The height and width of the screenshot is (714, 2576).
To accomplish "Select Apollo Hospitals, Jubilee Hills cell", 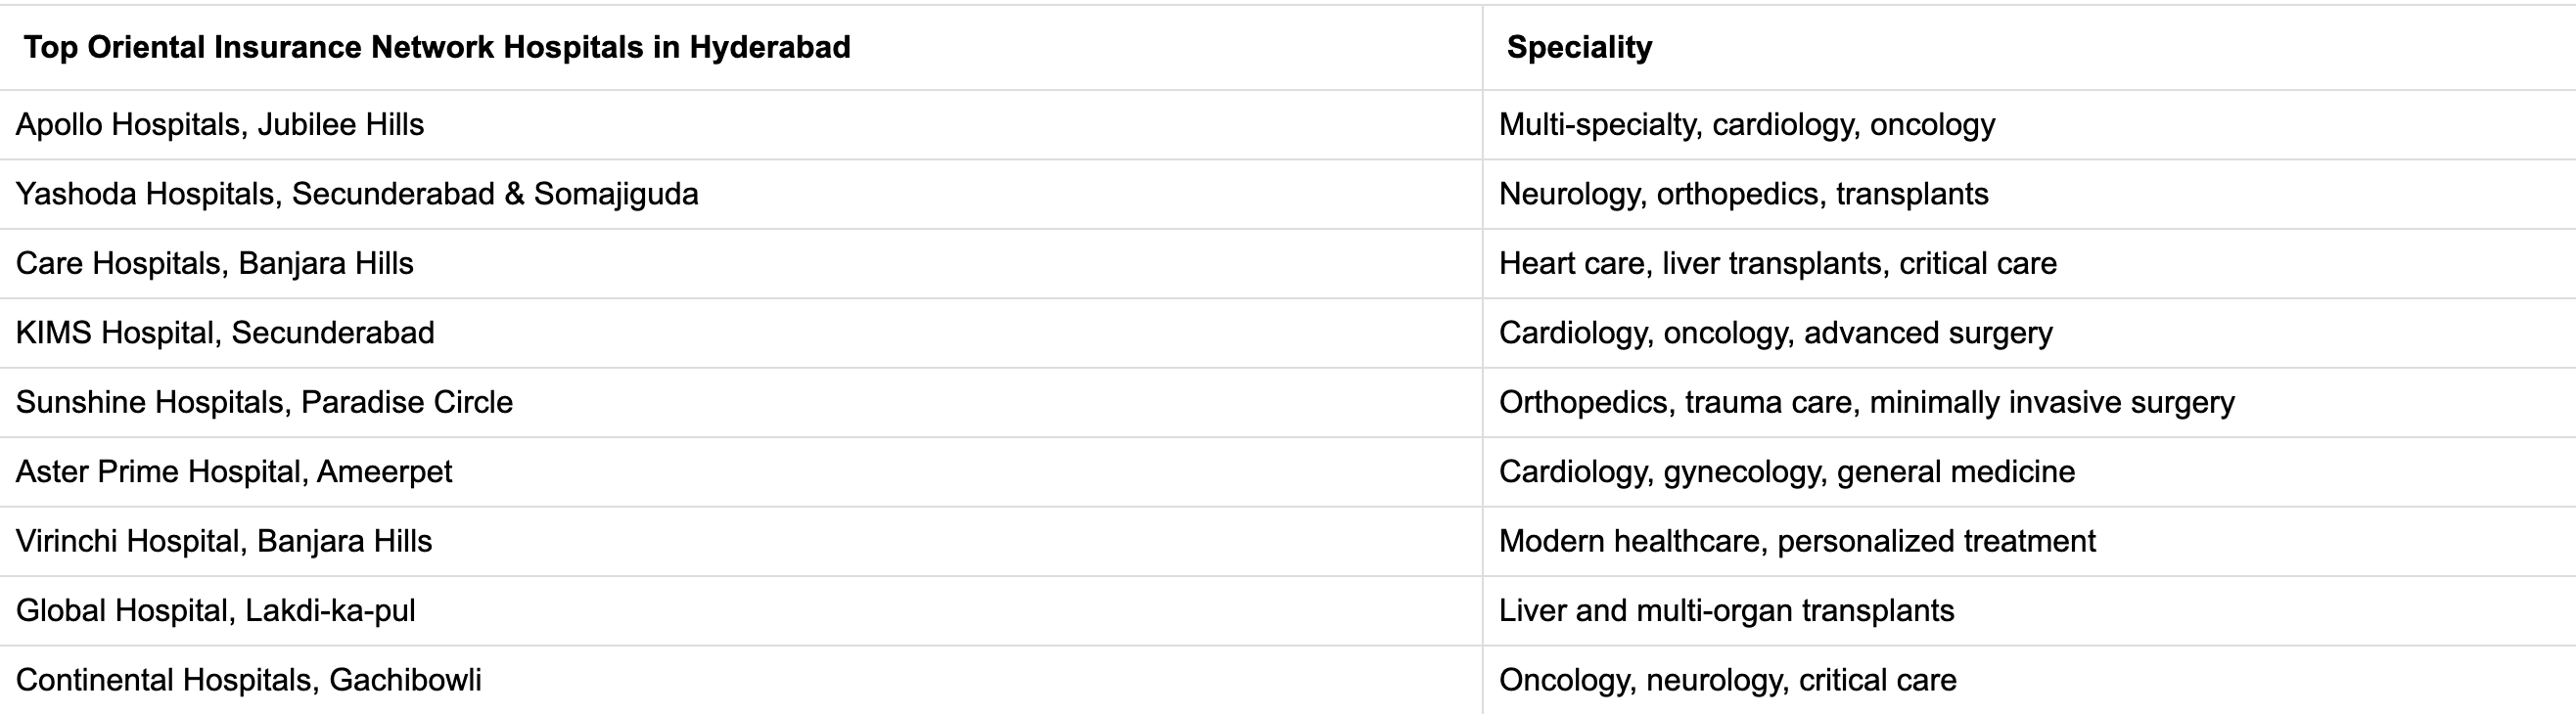I will tap(220, 125).
